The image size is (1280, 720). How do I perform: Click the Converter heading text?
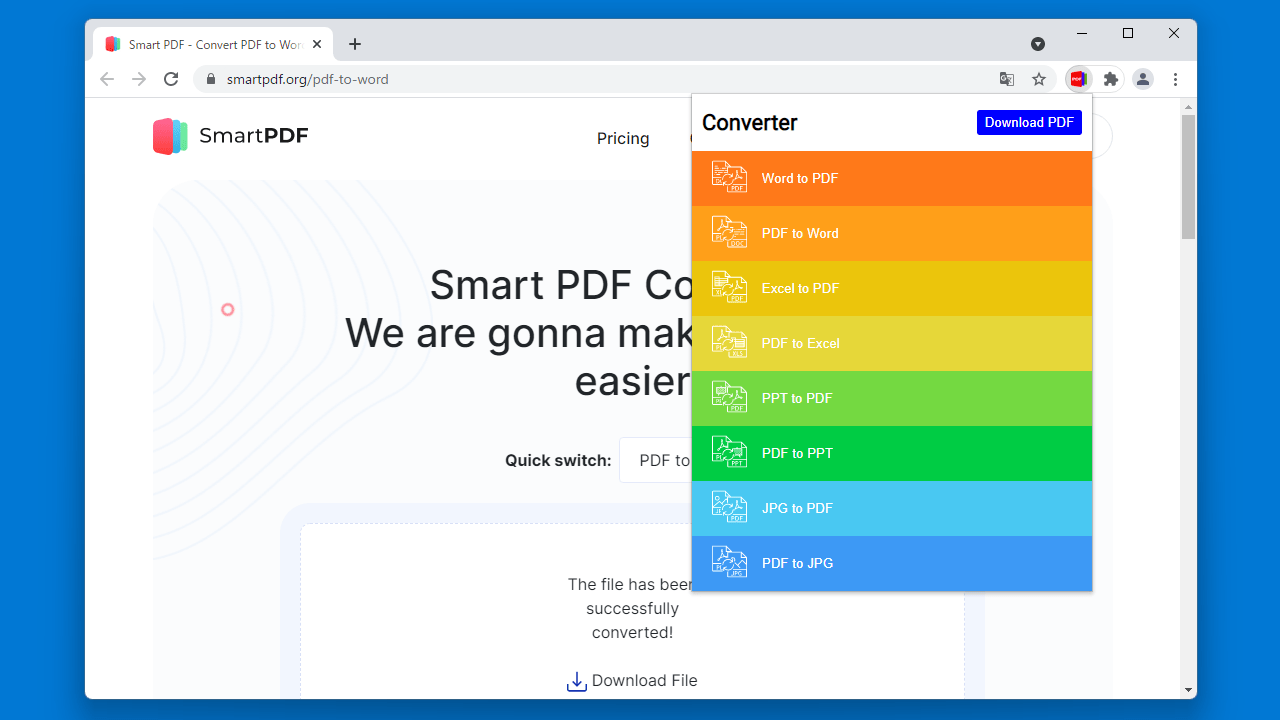point(750,122)
